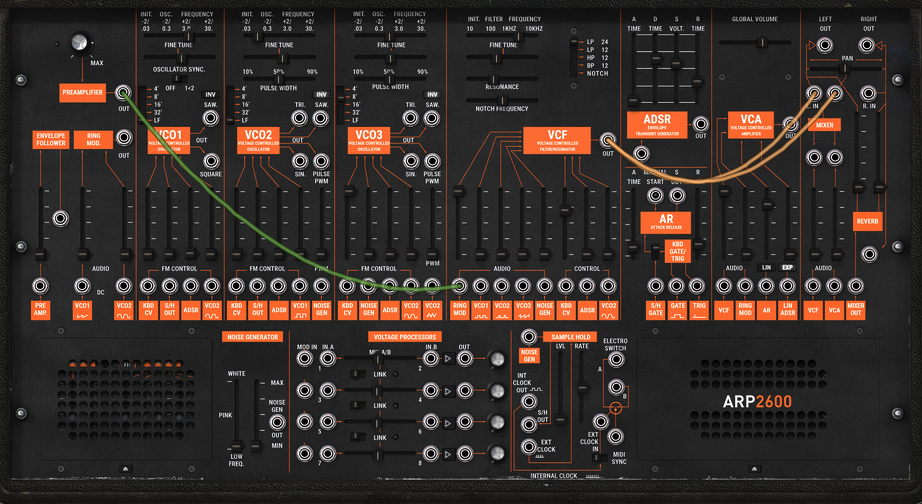Flip the Oscillator Sync switch

pos(179,79)
